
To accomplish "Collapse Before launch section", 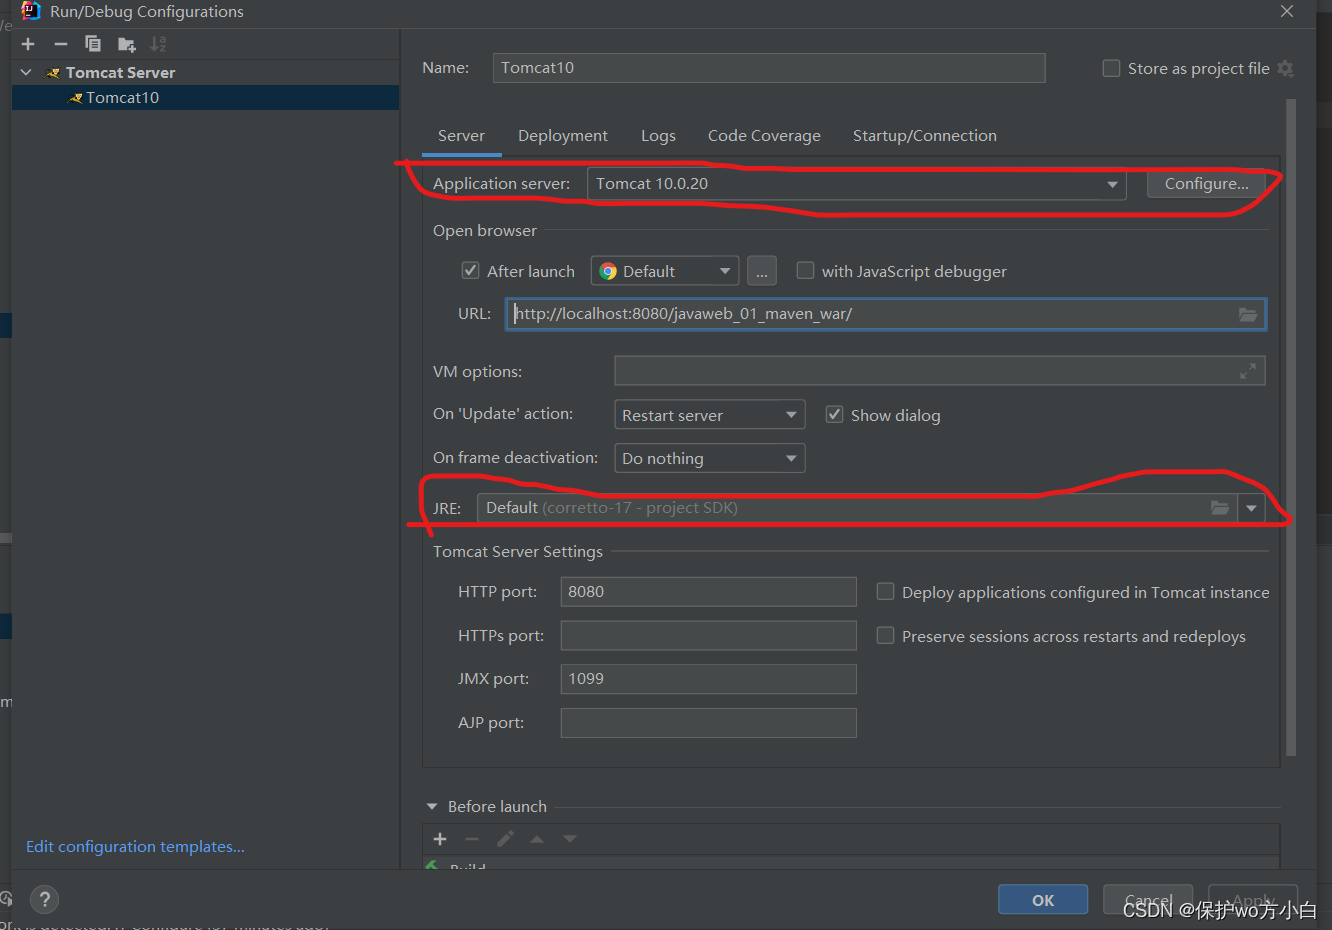I will click(x=432, y=806).
